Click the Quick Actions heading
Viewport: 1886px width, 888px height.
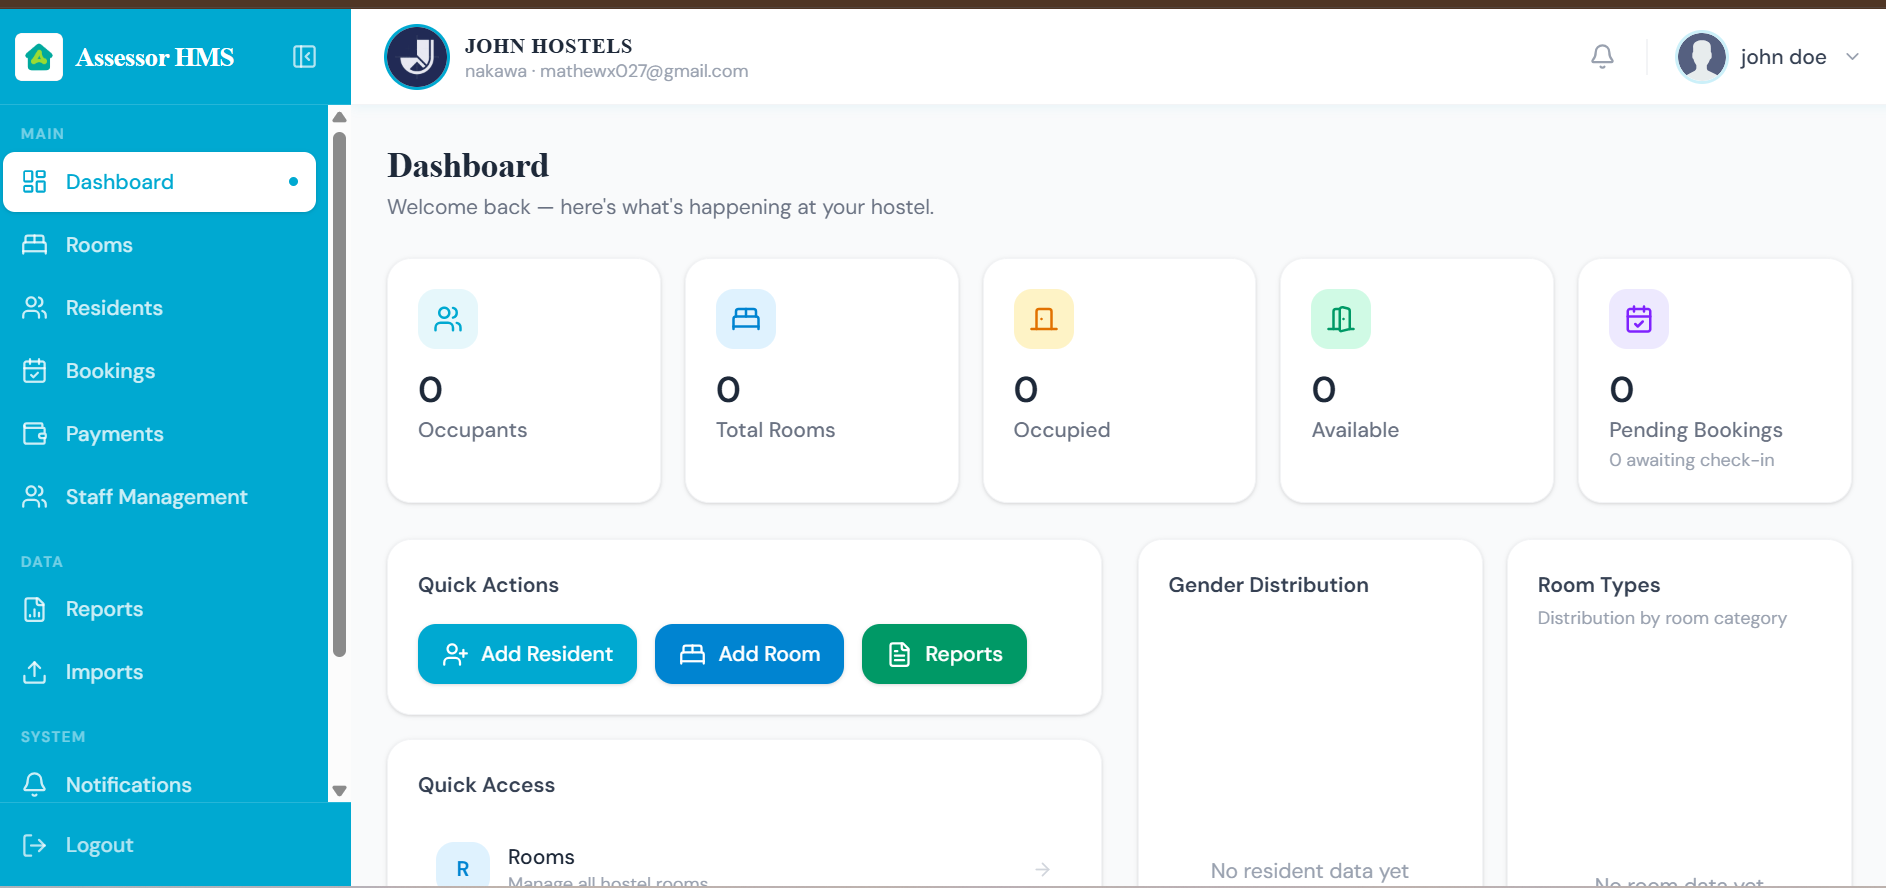point(488,585)
